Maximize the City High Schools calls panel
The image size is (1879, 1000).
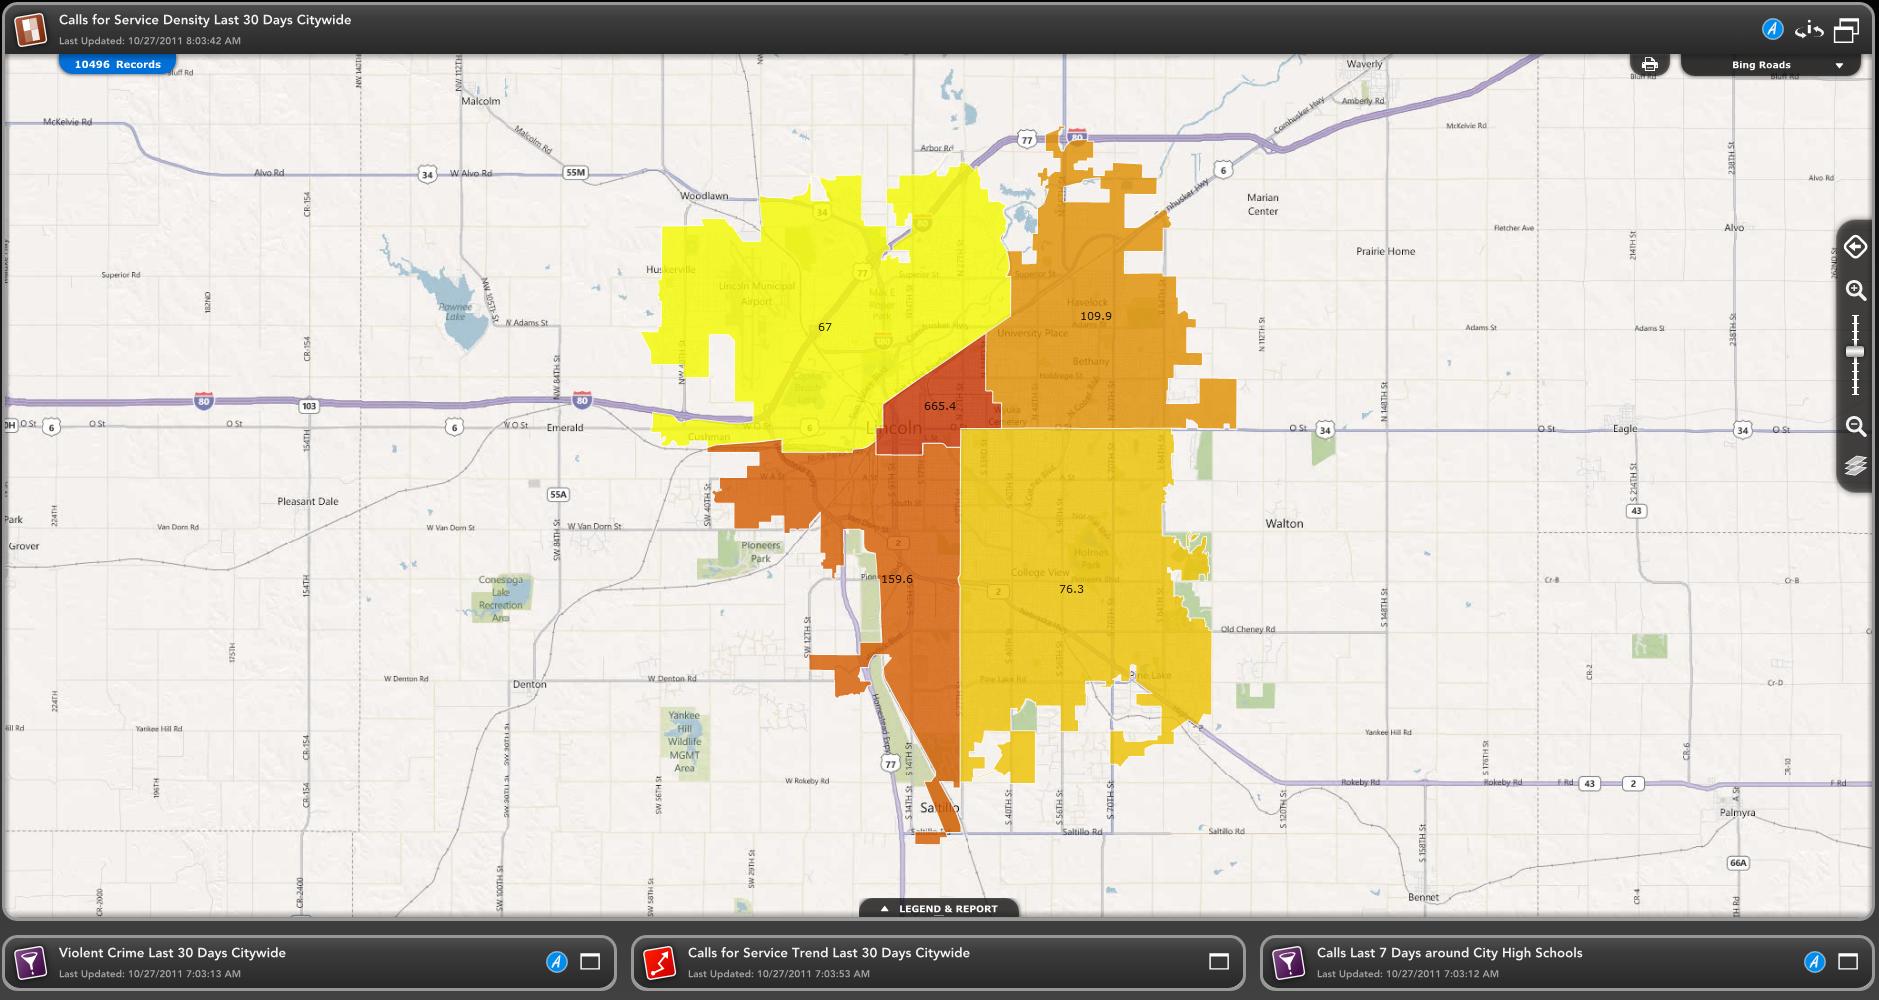point(1847,962)
